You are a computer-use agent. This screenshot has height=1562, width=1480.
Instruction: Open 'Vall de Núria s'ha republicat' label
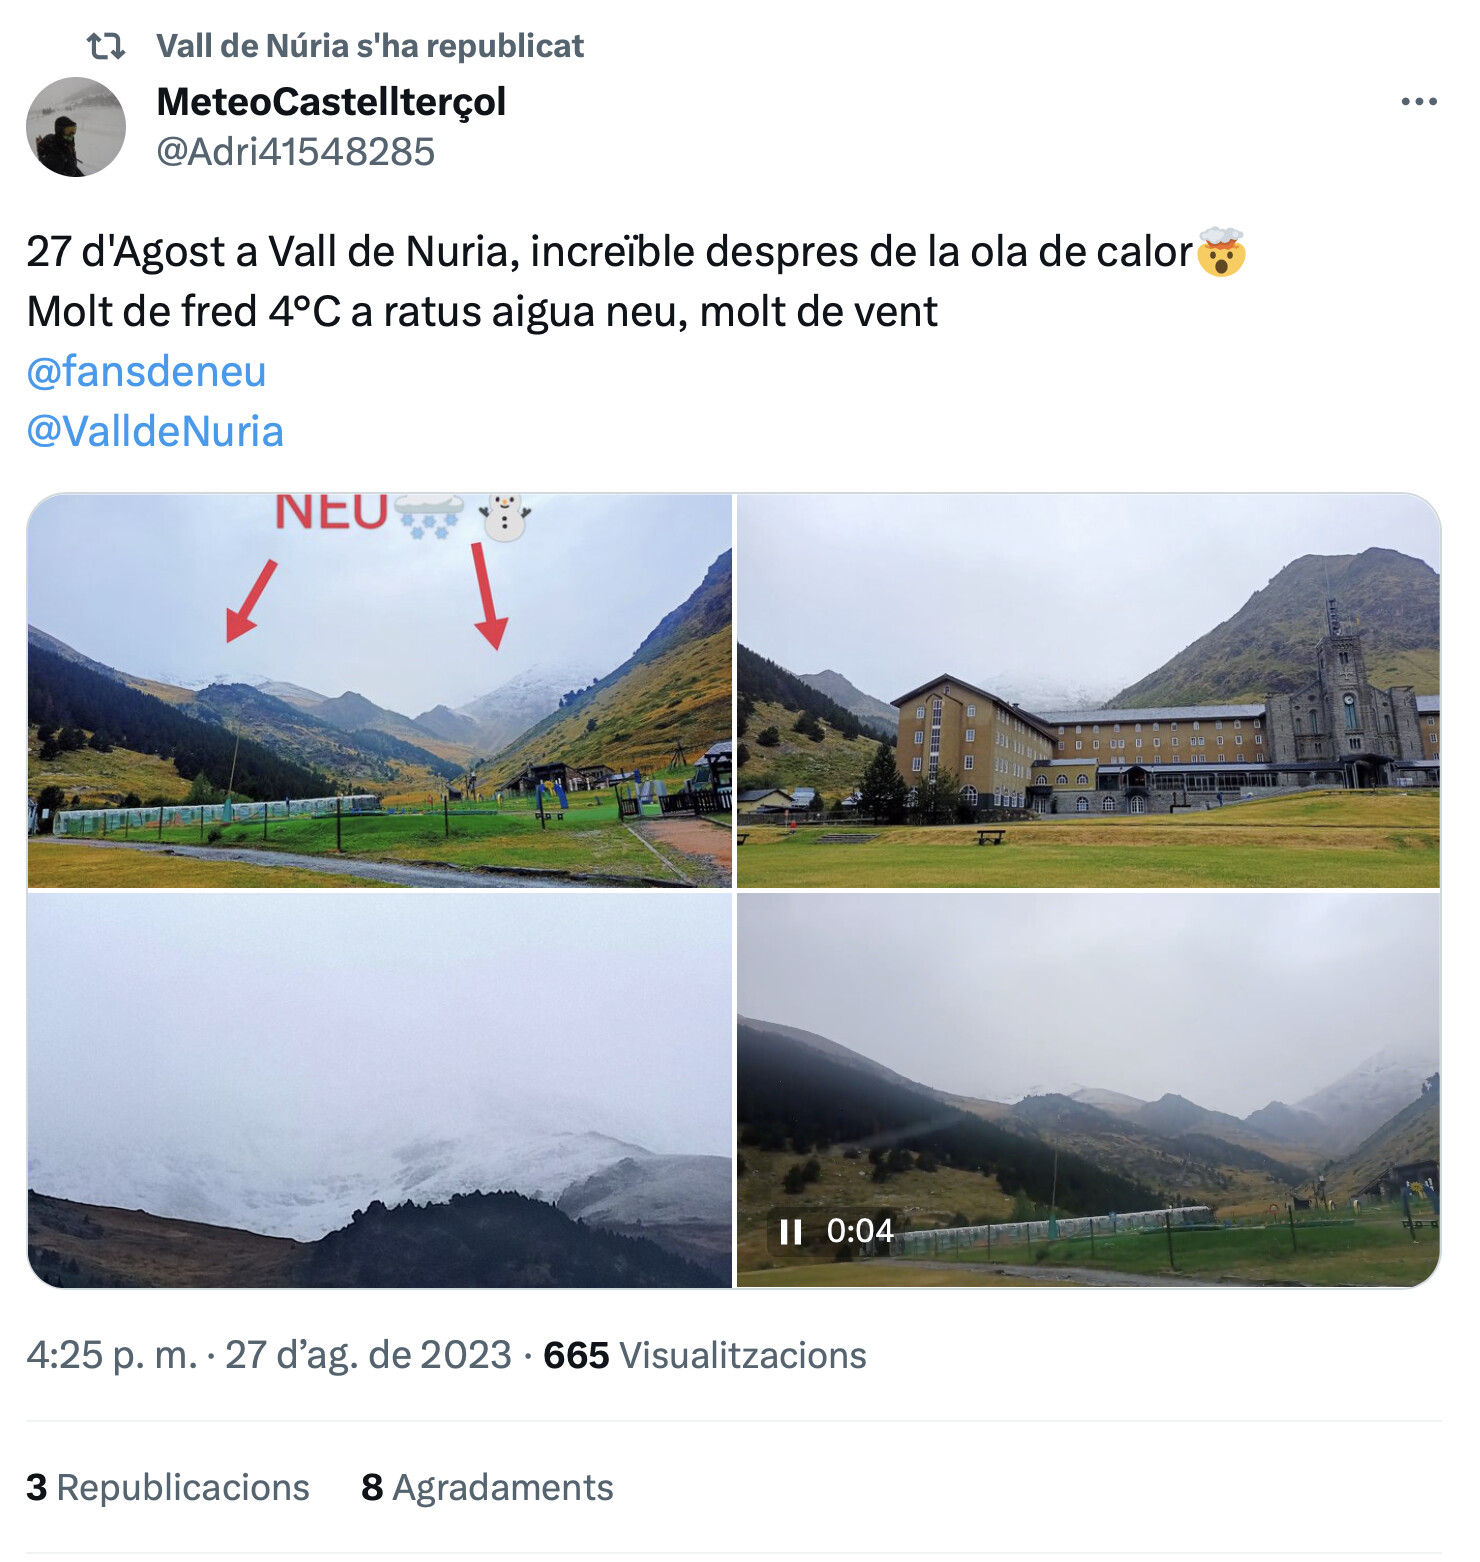point(370,46)
